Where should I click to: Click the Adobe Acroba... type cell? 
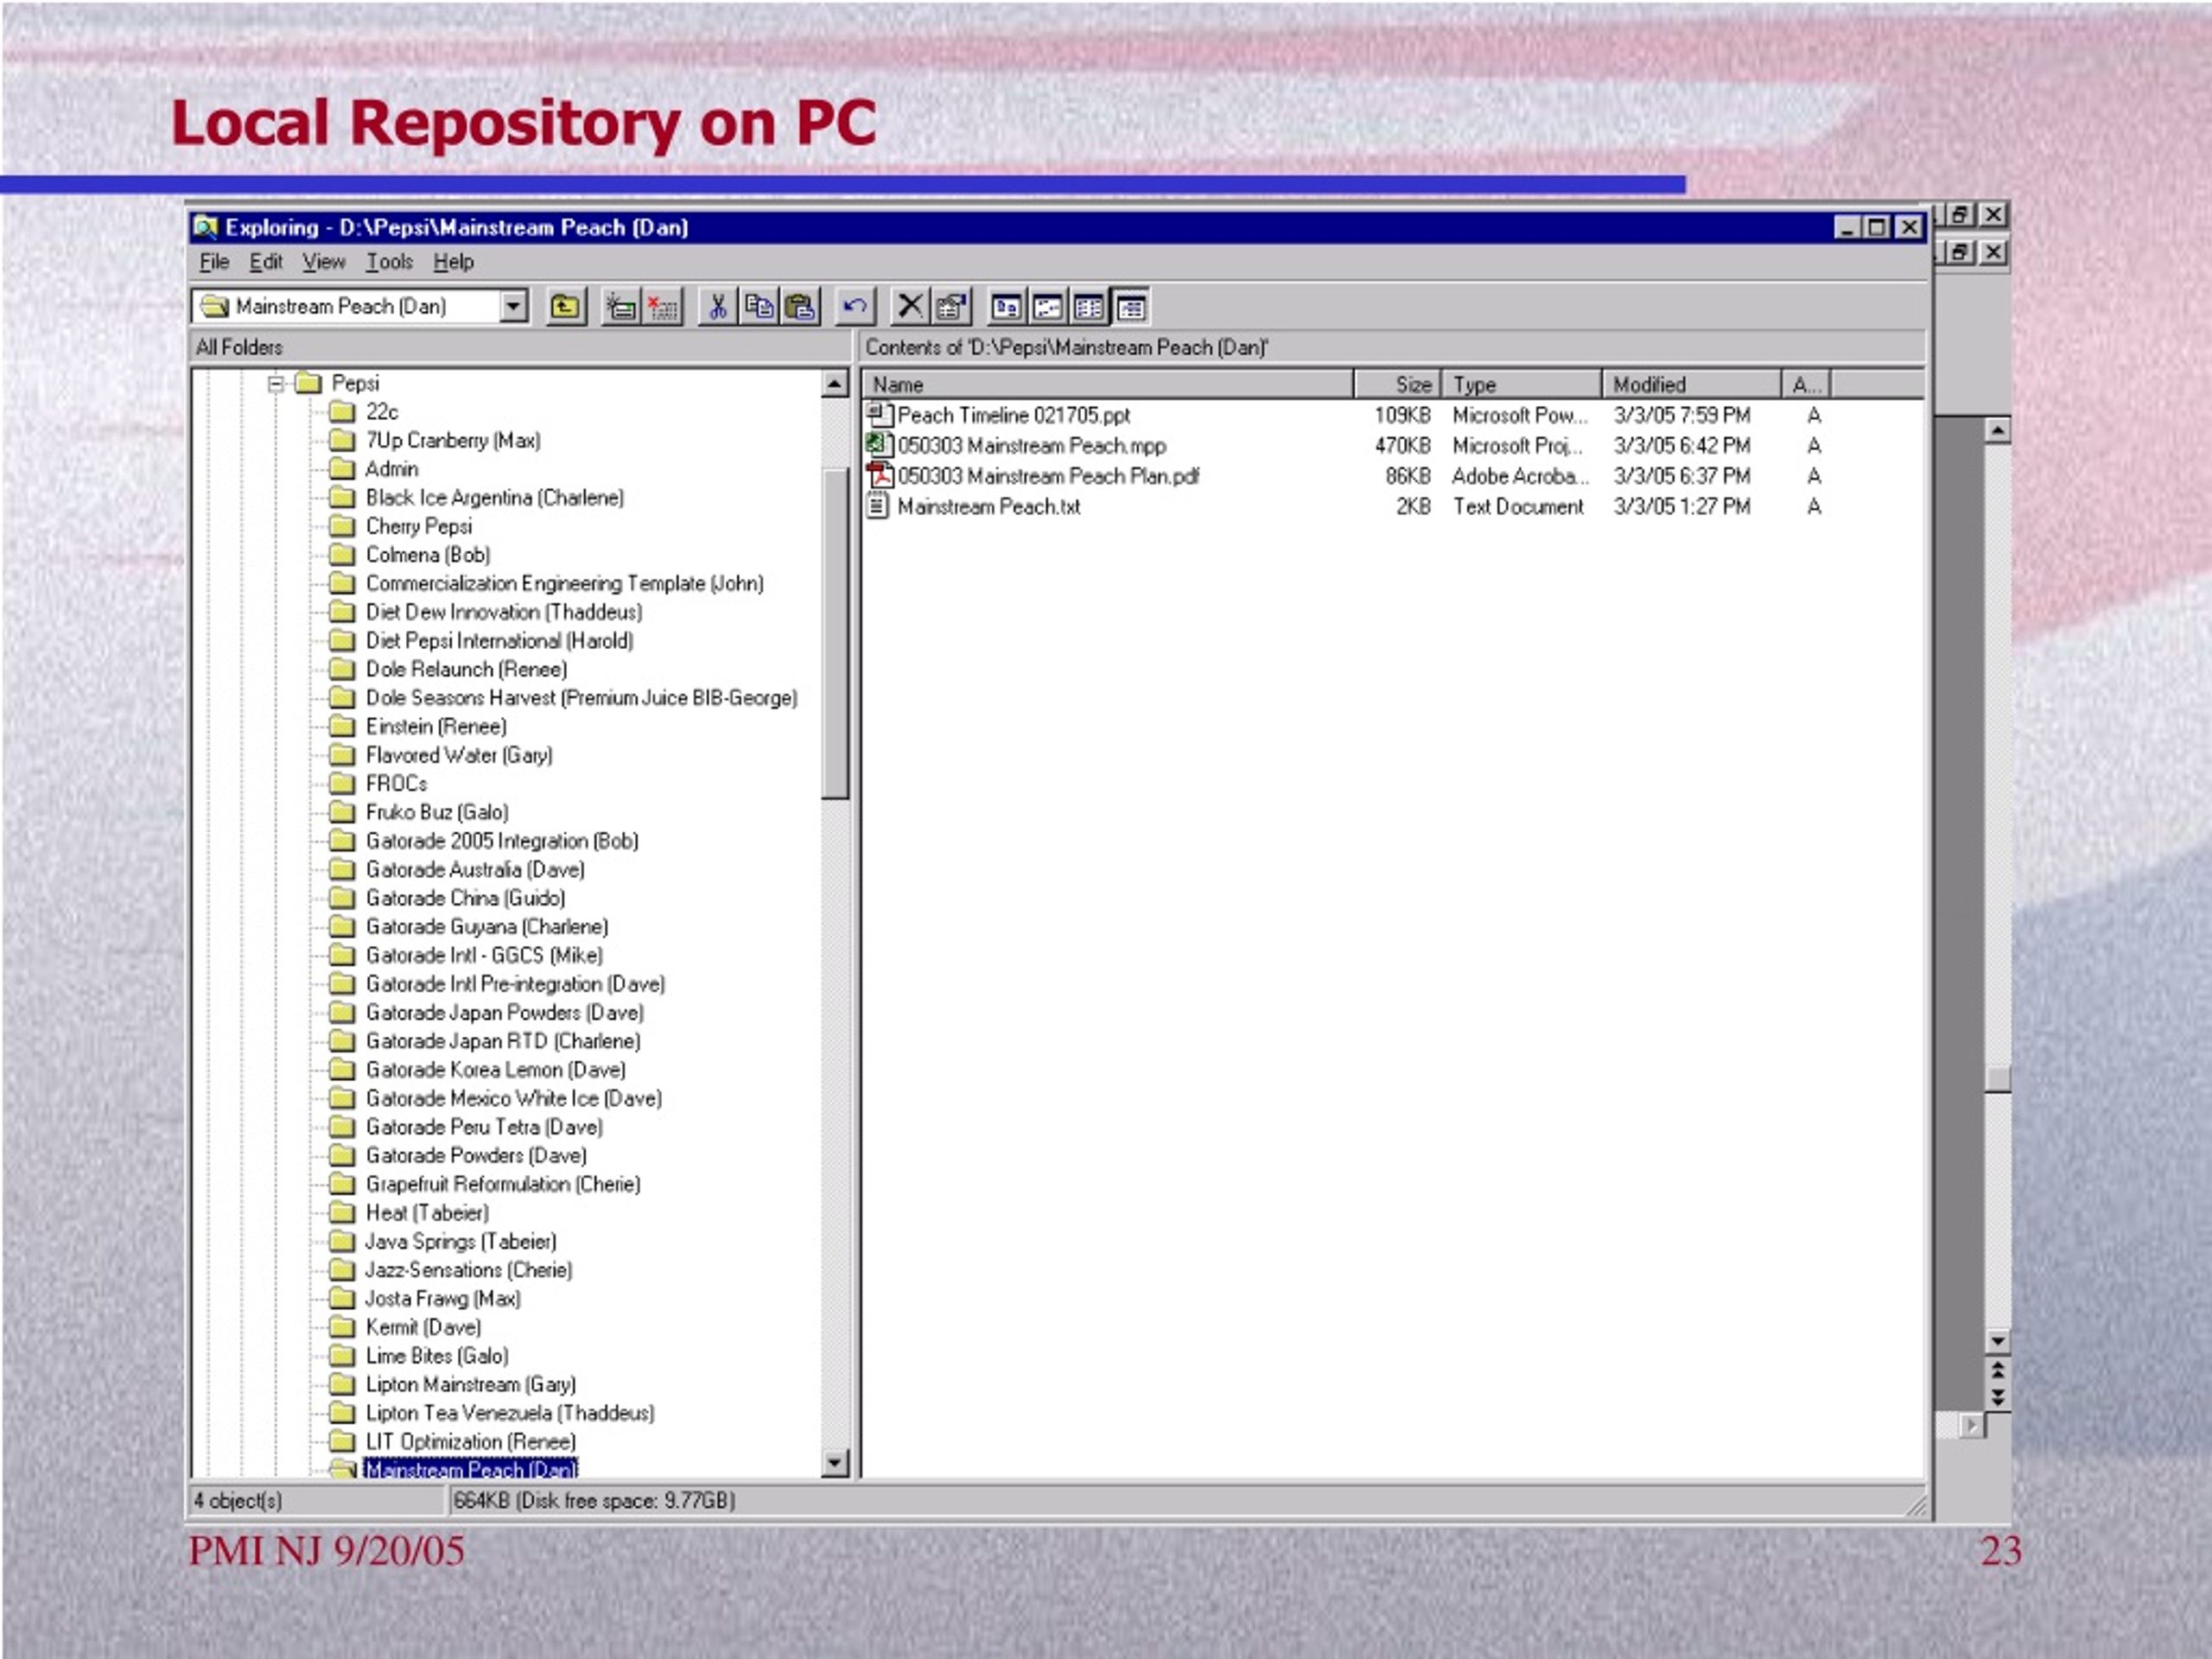click(1520, 477)
